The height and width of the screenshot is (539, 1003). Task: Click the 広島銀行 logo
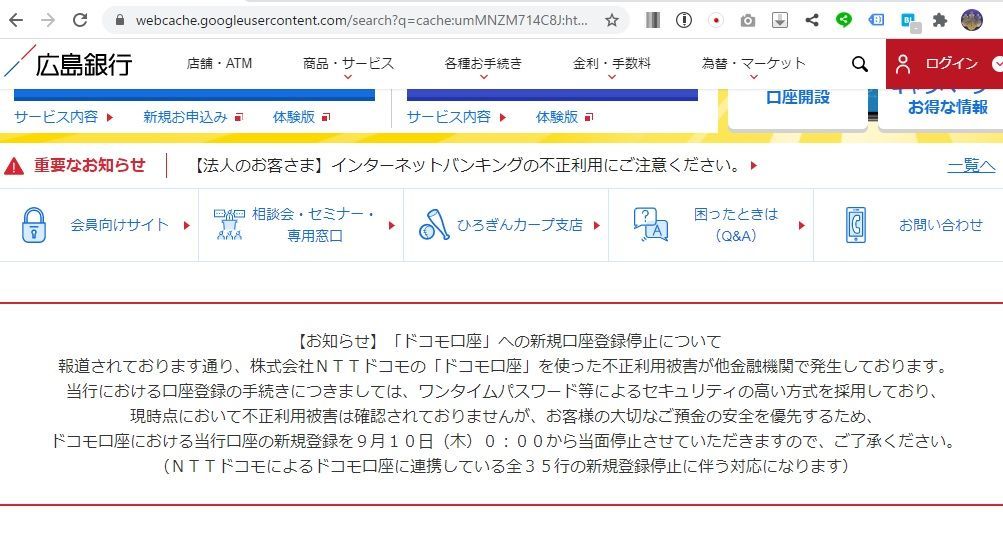pos(68,63)
